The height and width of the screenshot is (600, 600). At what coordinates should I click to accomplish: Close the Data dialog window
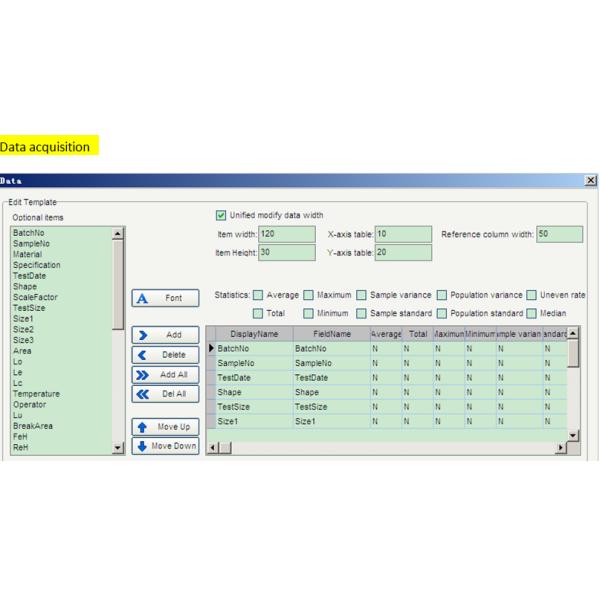coord(591,180)
